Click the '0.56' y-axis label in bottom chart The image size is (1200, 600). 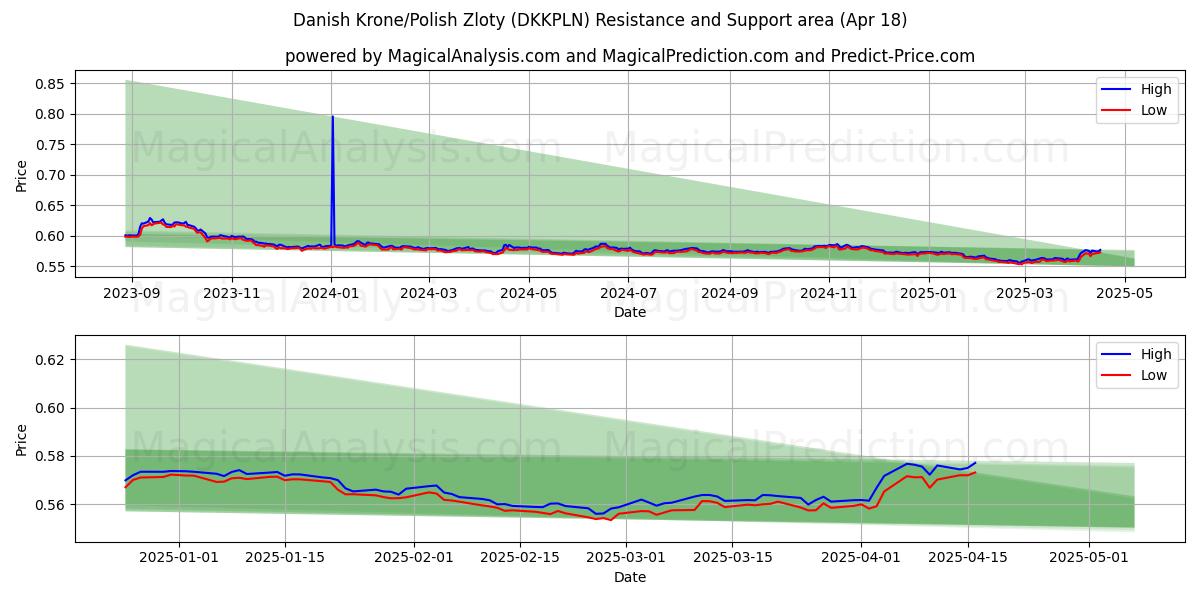[x=49, y=505]
